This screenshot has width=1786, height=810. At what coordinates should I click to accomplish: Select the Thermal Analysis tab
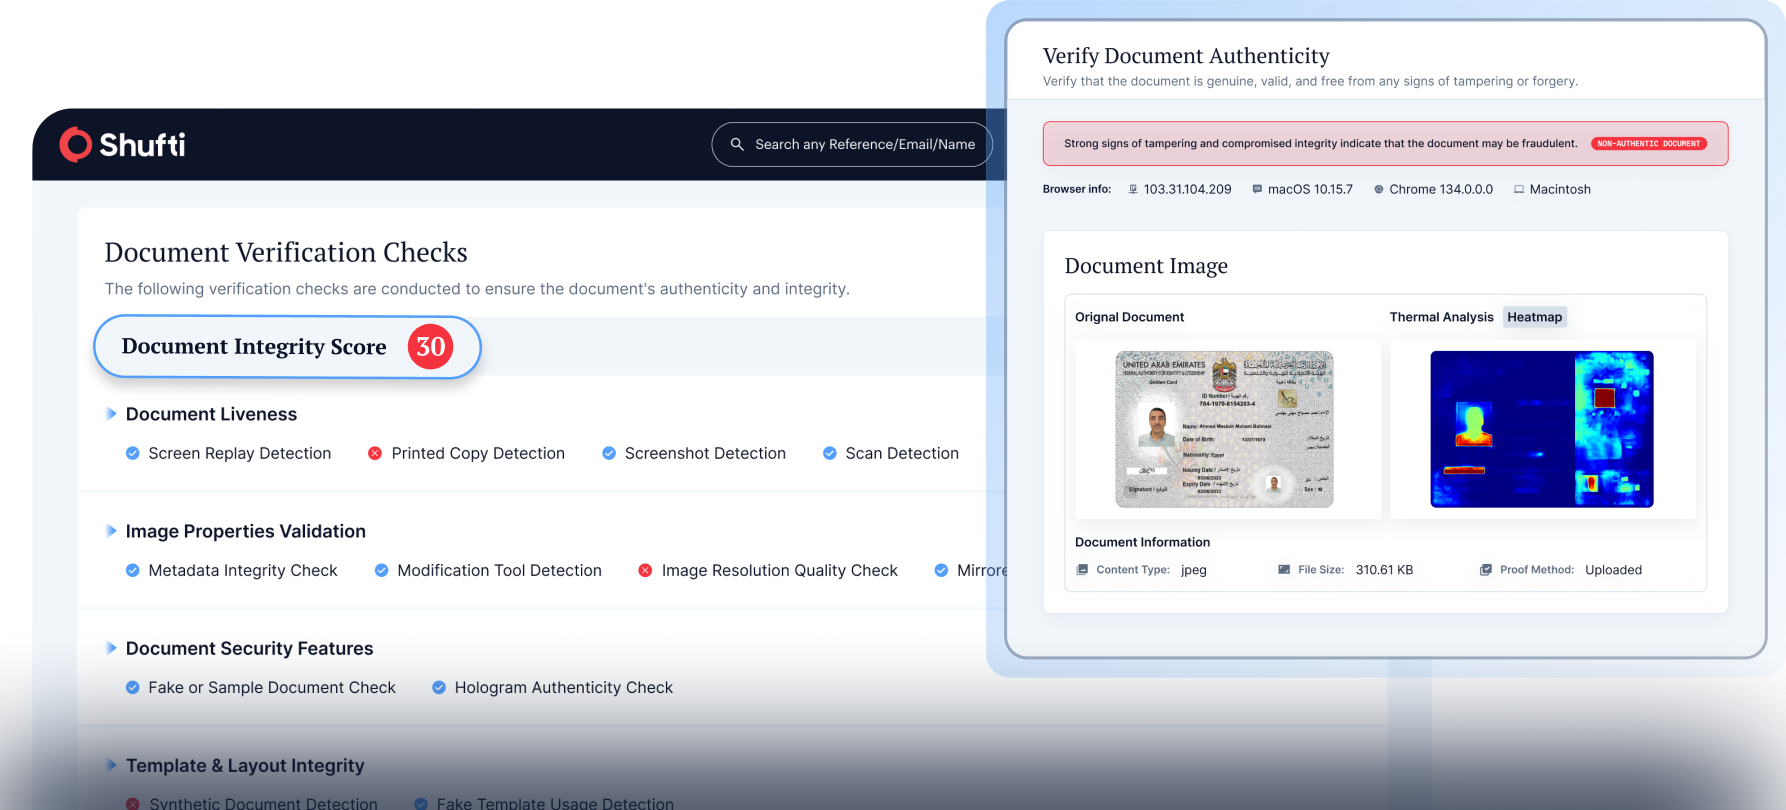[x=1441, y=317]
